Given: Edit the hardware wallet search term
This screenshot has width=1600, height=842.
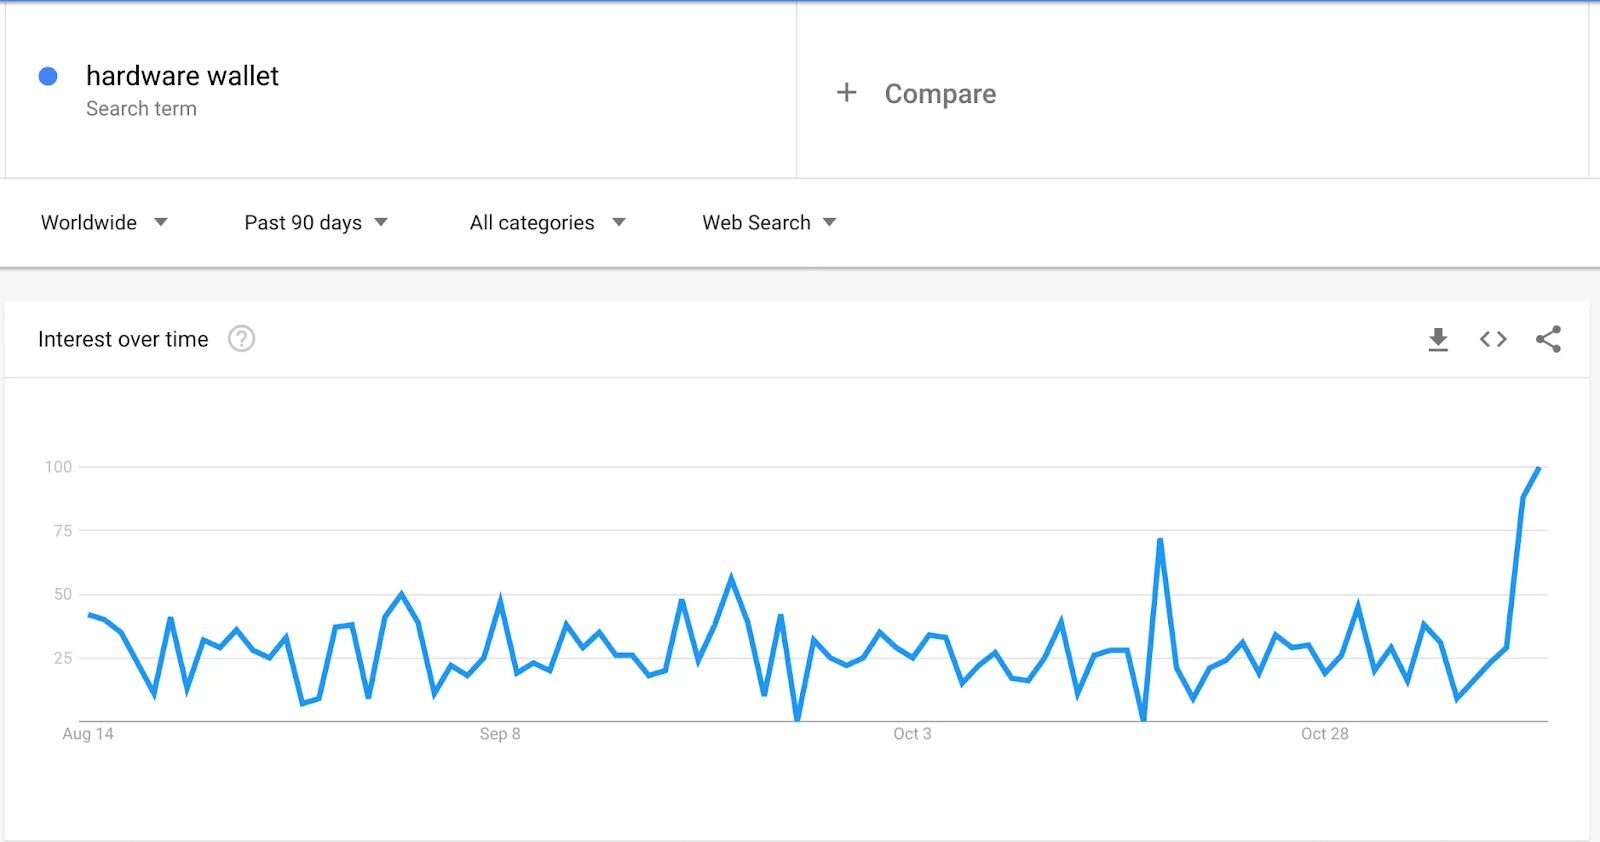Looking at the screenshot, I should tap(182, 76).
